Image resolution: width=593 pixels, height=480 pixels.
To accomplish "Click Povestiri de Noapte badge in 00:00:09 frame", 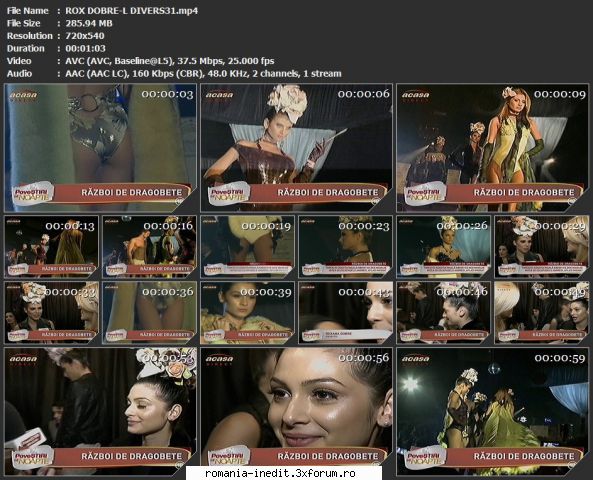I will [x=425, y=193].
